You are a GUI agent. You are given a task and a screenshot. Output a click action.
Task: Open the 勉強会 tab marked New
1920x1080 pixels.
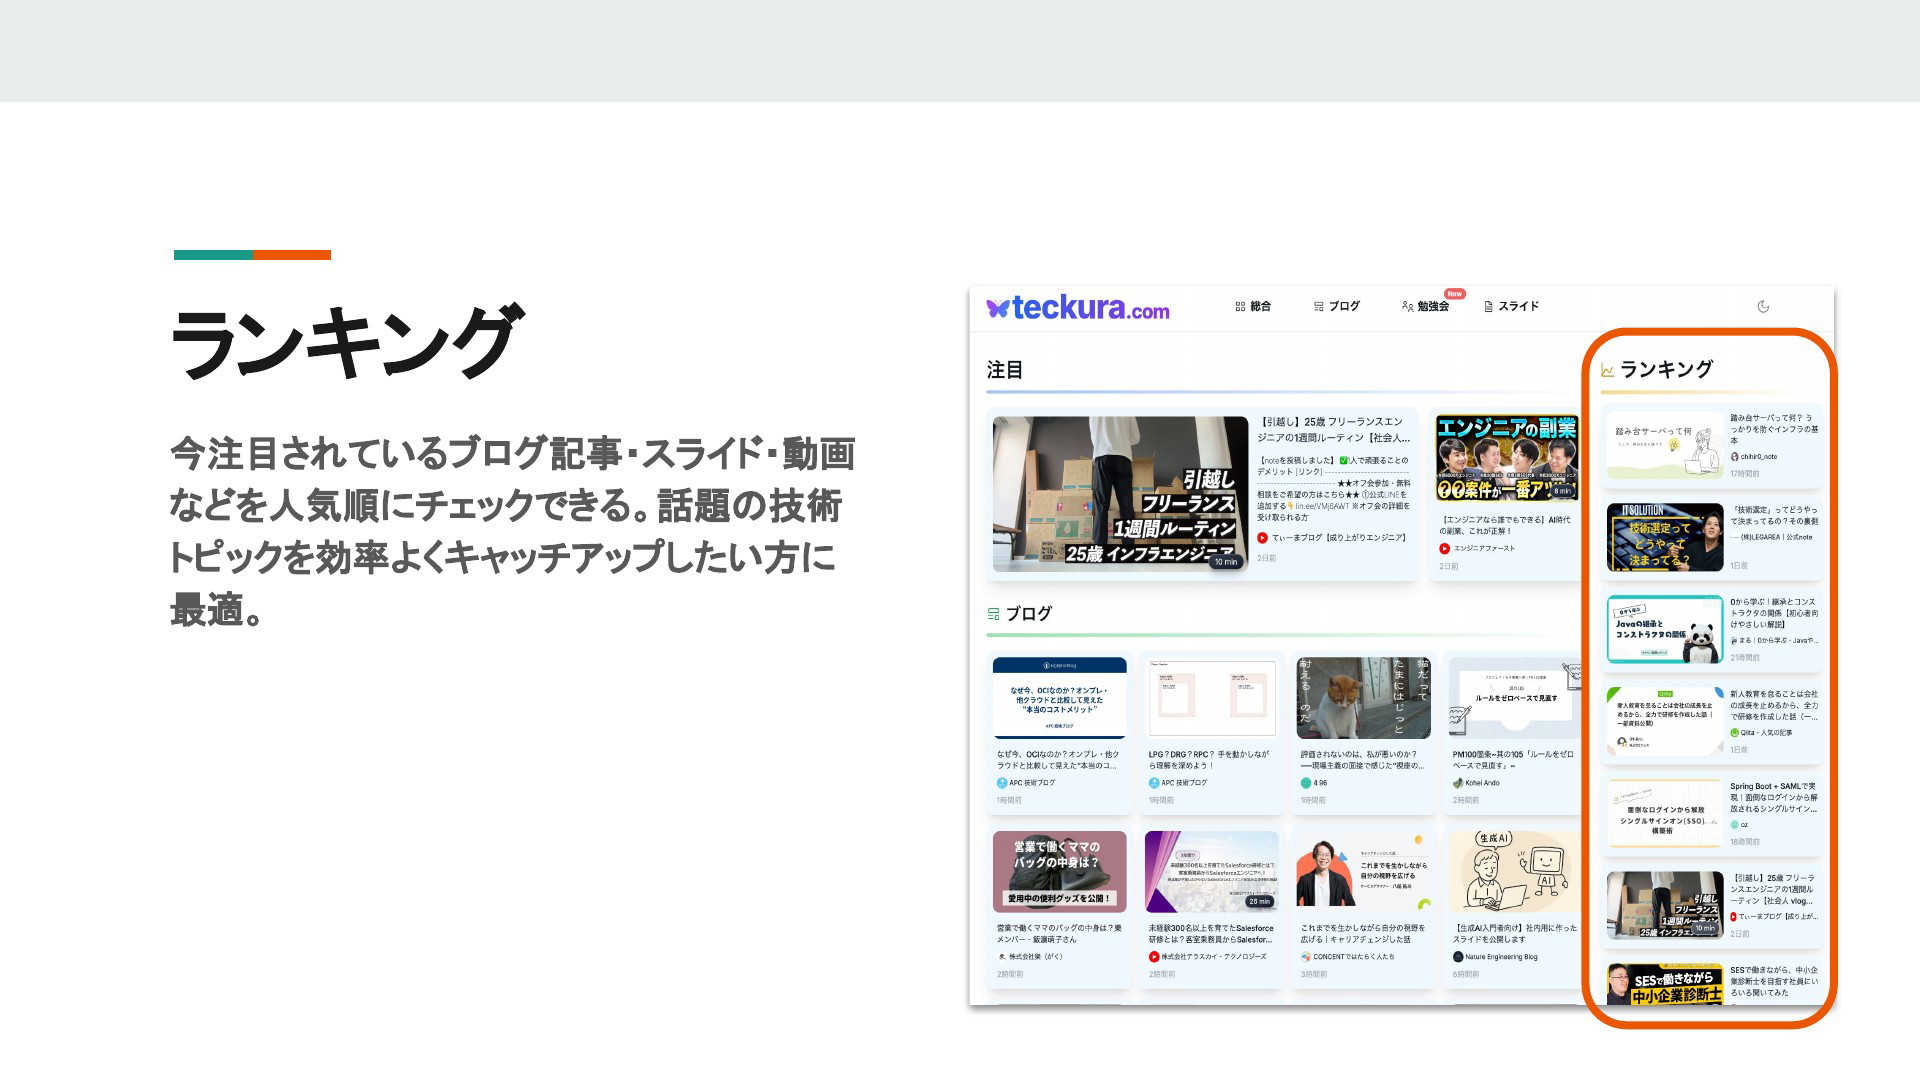(1425, 307)
